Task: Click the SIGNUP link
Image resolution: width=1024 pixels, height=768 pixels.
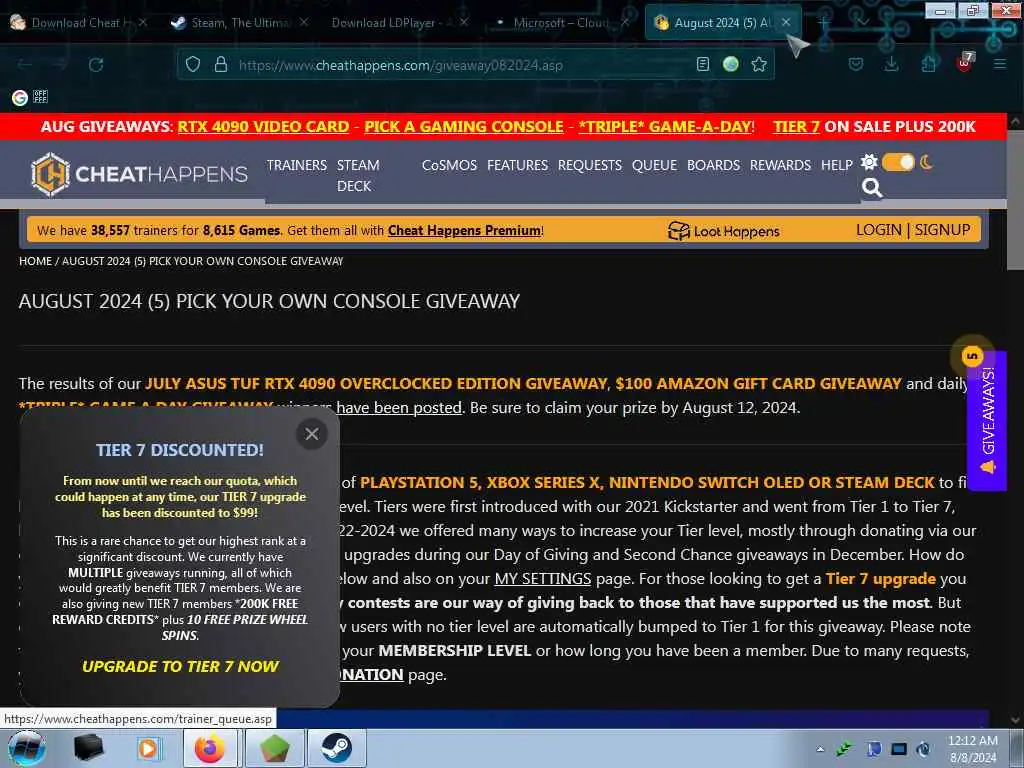Action: [x=942, y=230]
